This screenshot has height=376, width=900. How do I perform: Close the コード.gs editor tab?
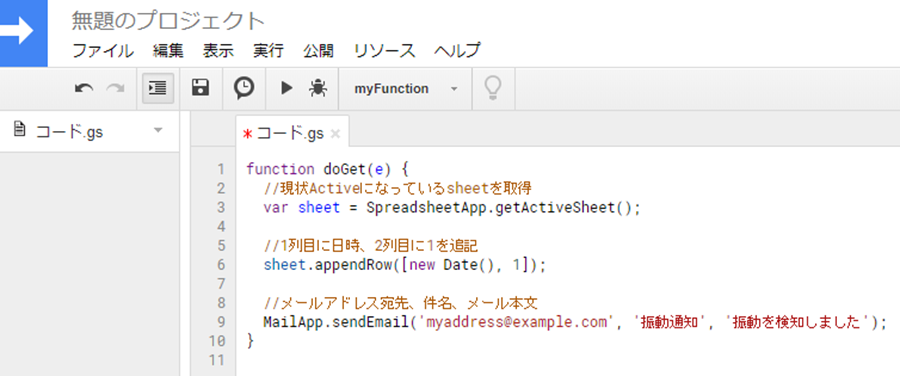pyautogui.click(x=336, y=134)
